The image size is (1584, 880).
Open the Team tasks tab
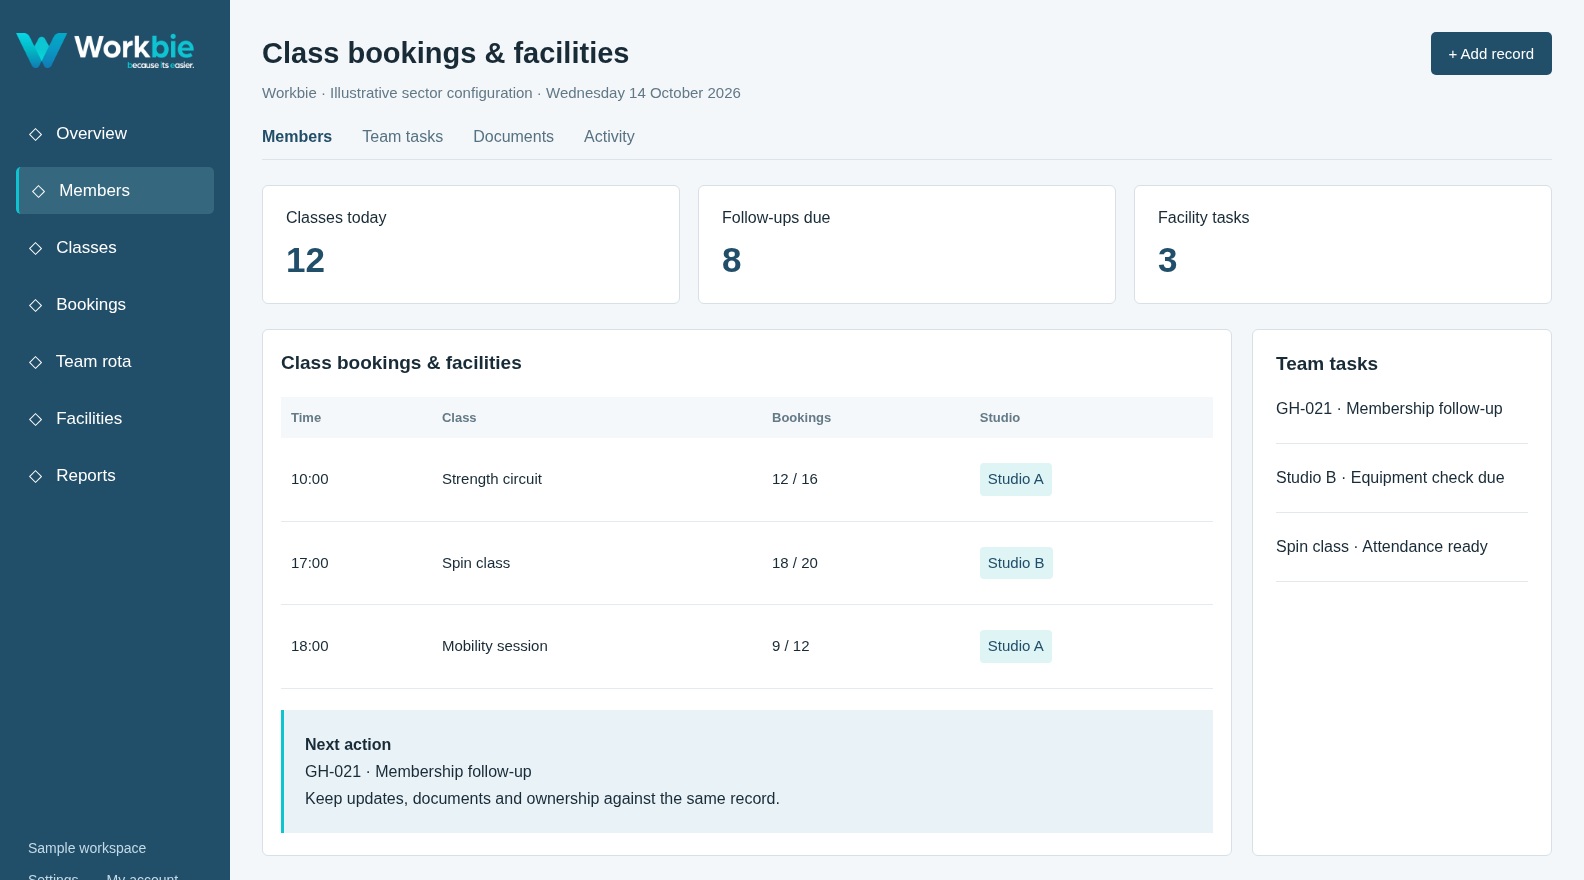(x=402, y=137)
